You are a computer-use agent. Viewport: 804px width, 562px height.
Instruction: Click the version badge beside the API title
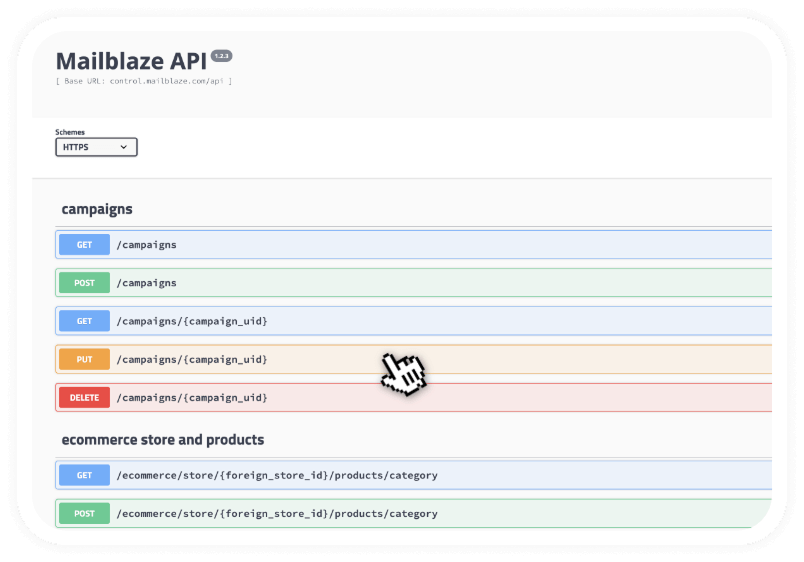click(222, 56)
